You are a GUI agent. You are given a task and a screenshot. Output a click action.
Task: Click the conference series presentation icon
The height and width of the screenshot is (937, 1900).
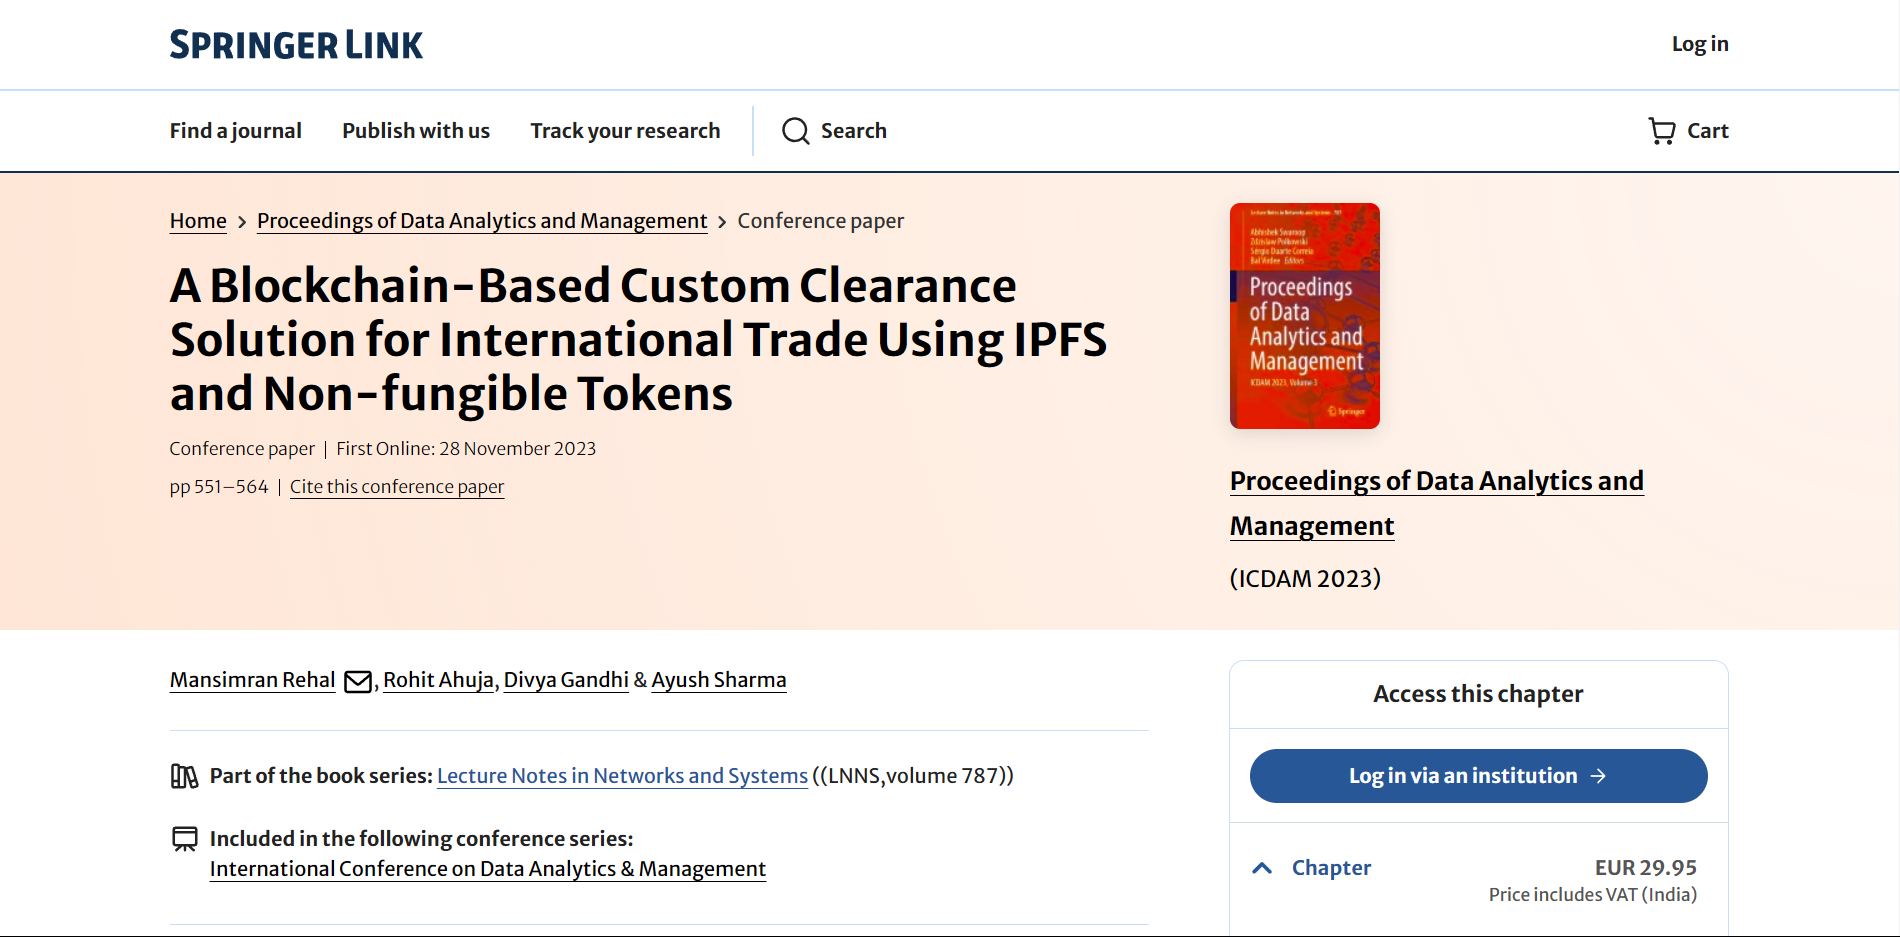[x=184, y=839]
